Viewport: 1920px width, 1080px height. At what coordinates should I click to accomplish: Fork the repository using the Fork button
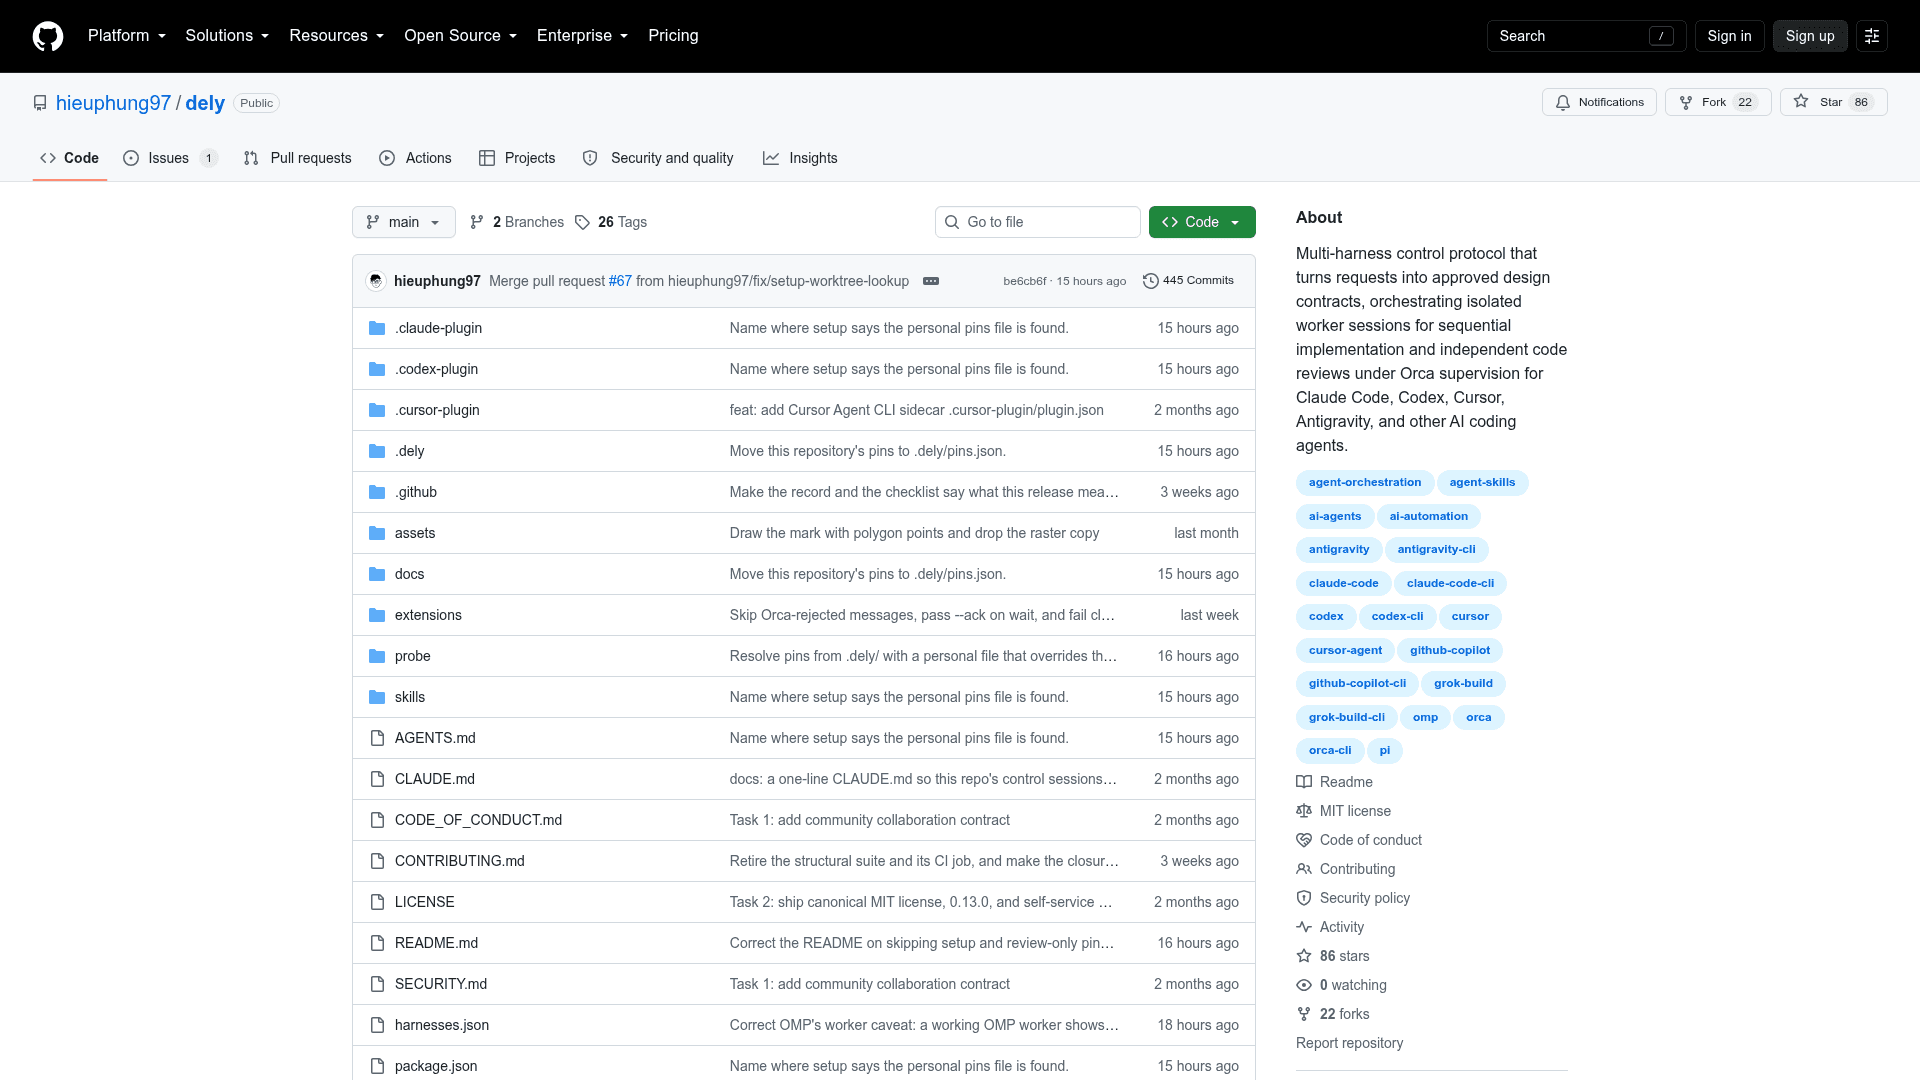pos(1717,102)
